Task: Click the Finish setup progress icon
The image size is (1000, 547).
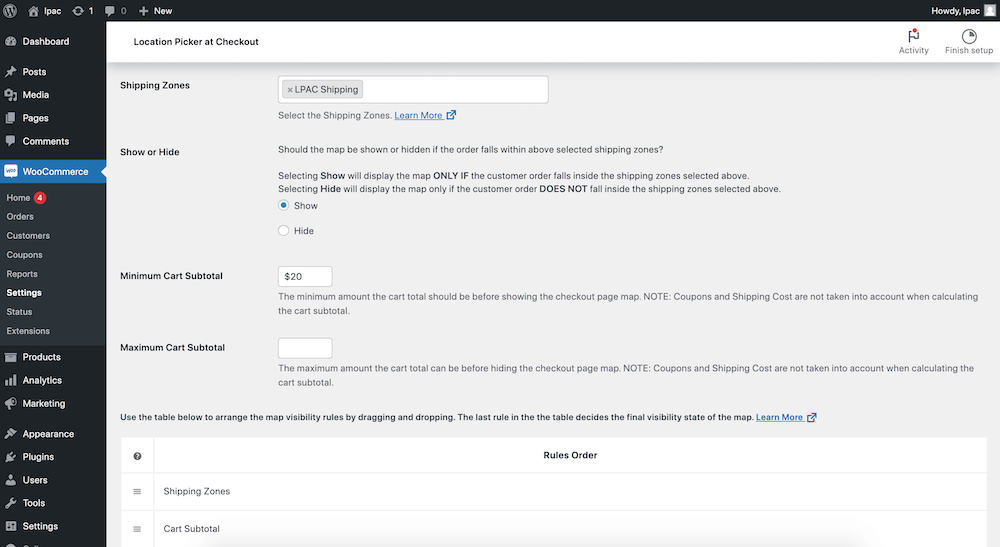Action: (969, 36)
